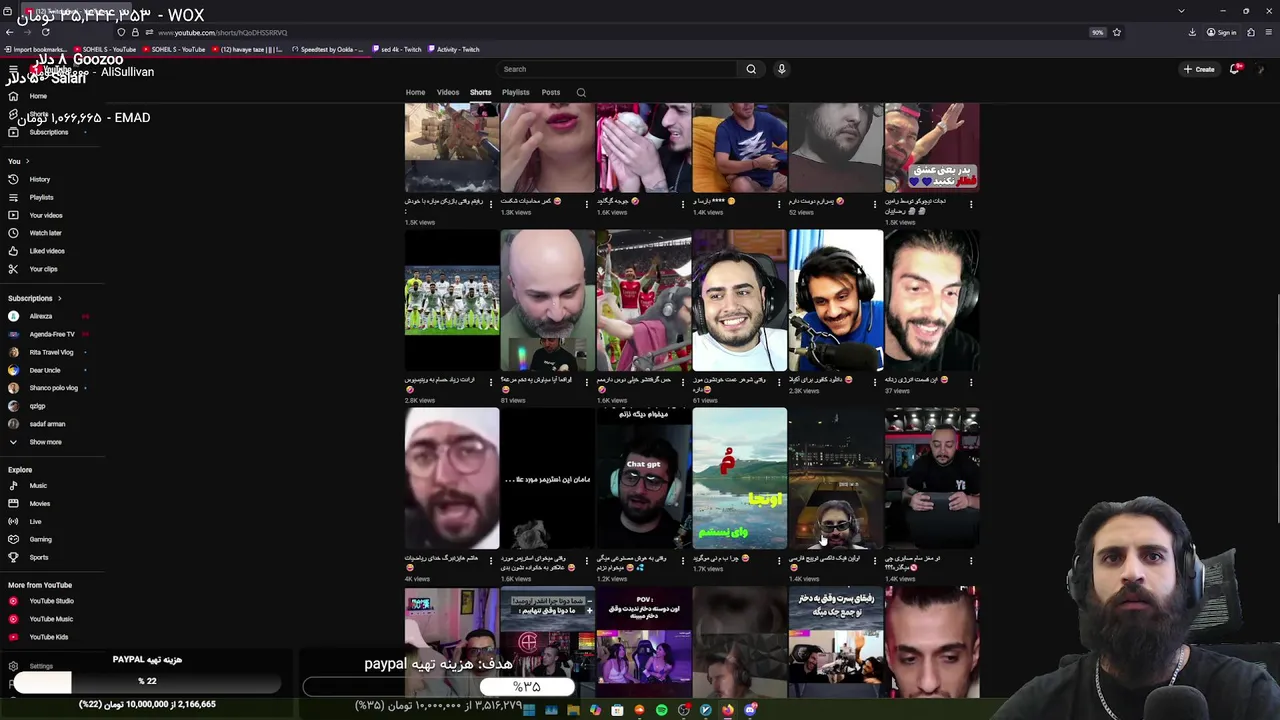Open the Activity - Twitch bookmark

[x=453, y=49]
